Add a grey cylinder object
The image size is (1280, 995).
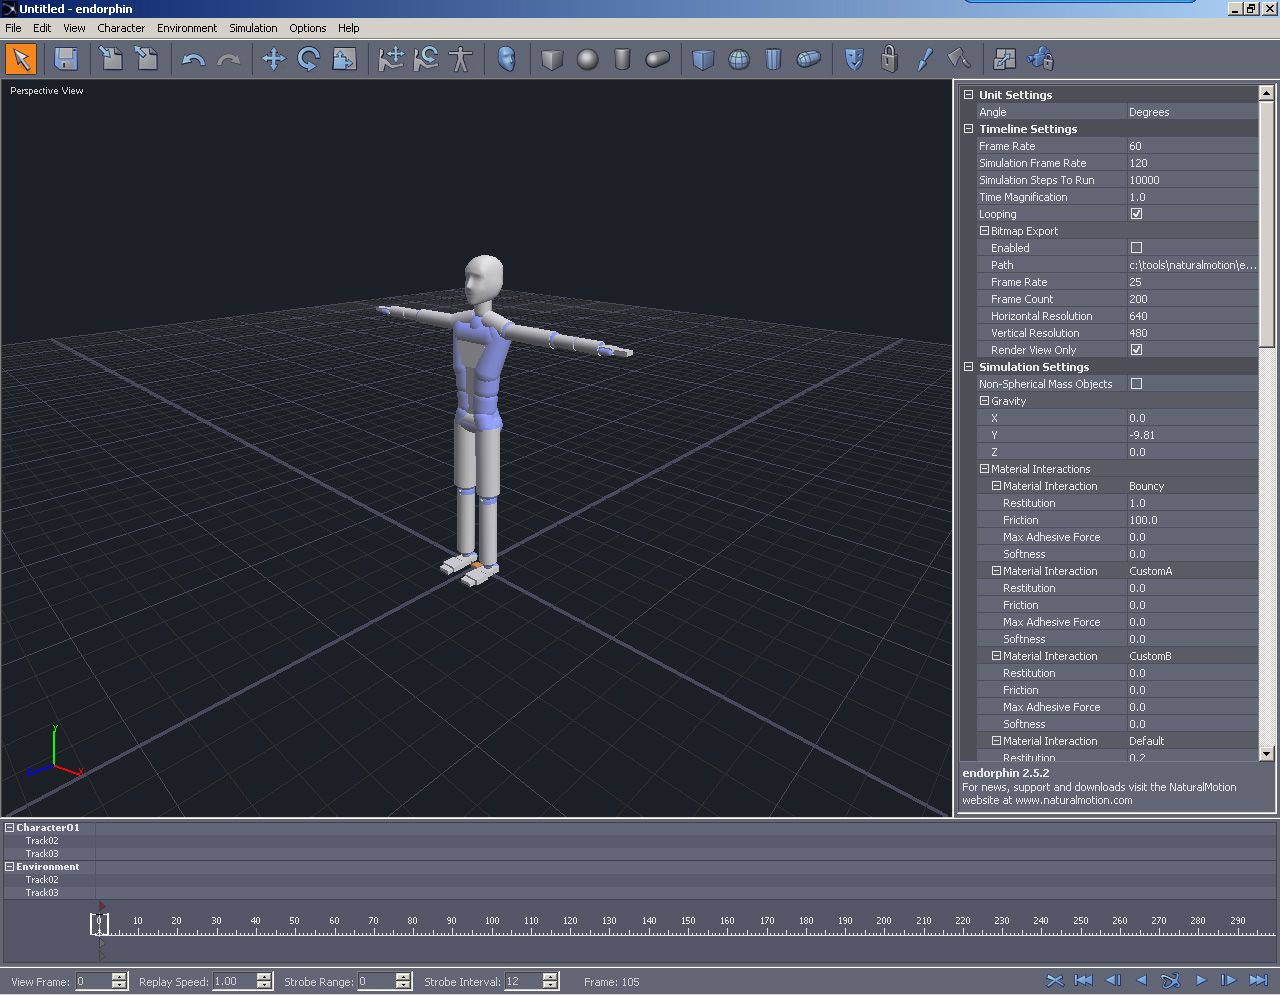622,59
